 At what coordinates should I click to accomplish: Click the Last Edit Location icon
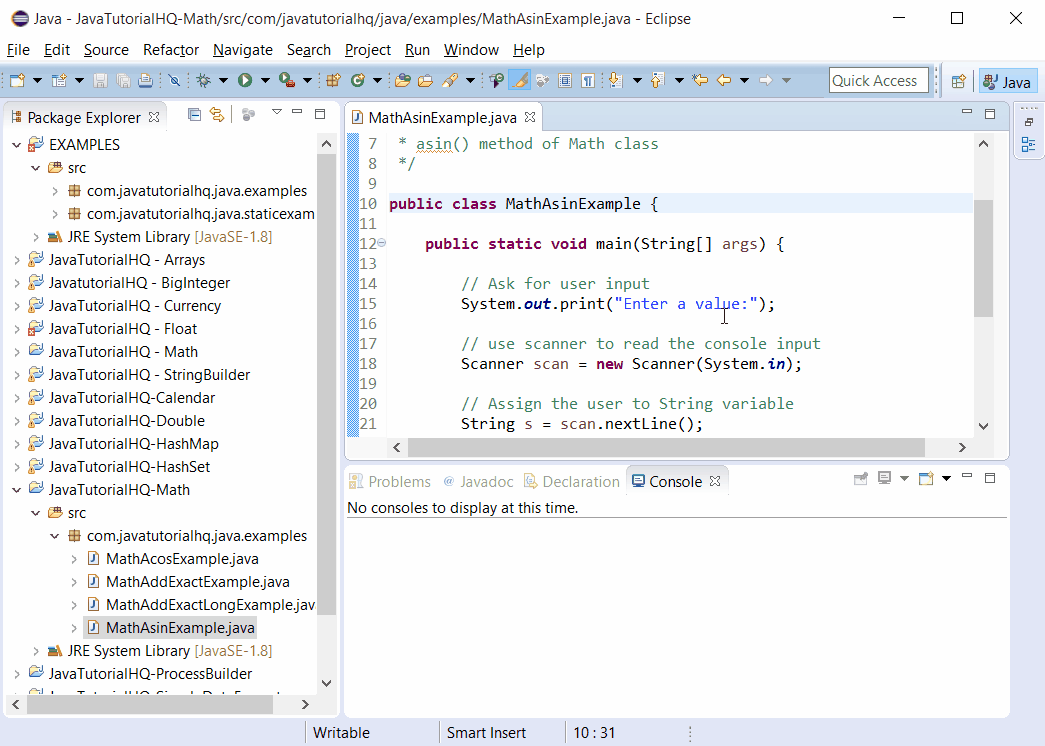700,81
